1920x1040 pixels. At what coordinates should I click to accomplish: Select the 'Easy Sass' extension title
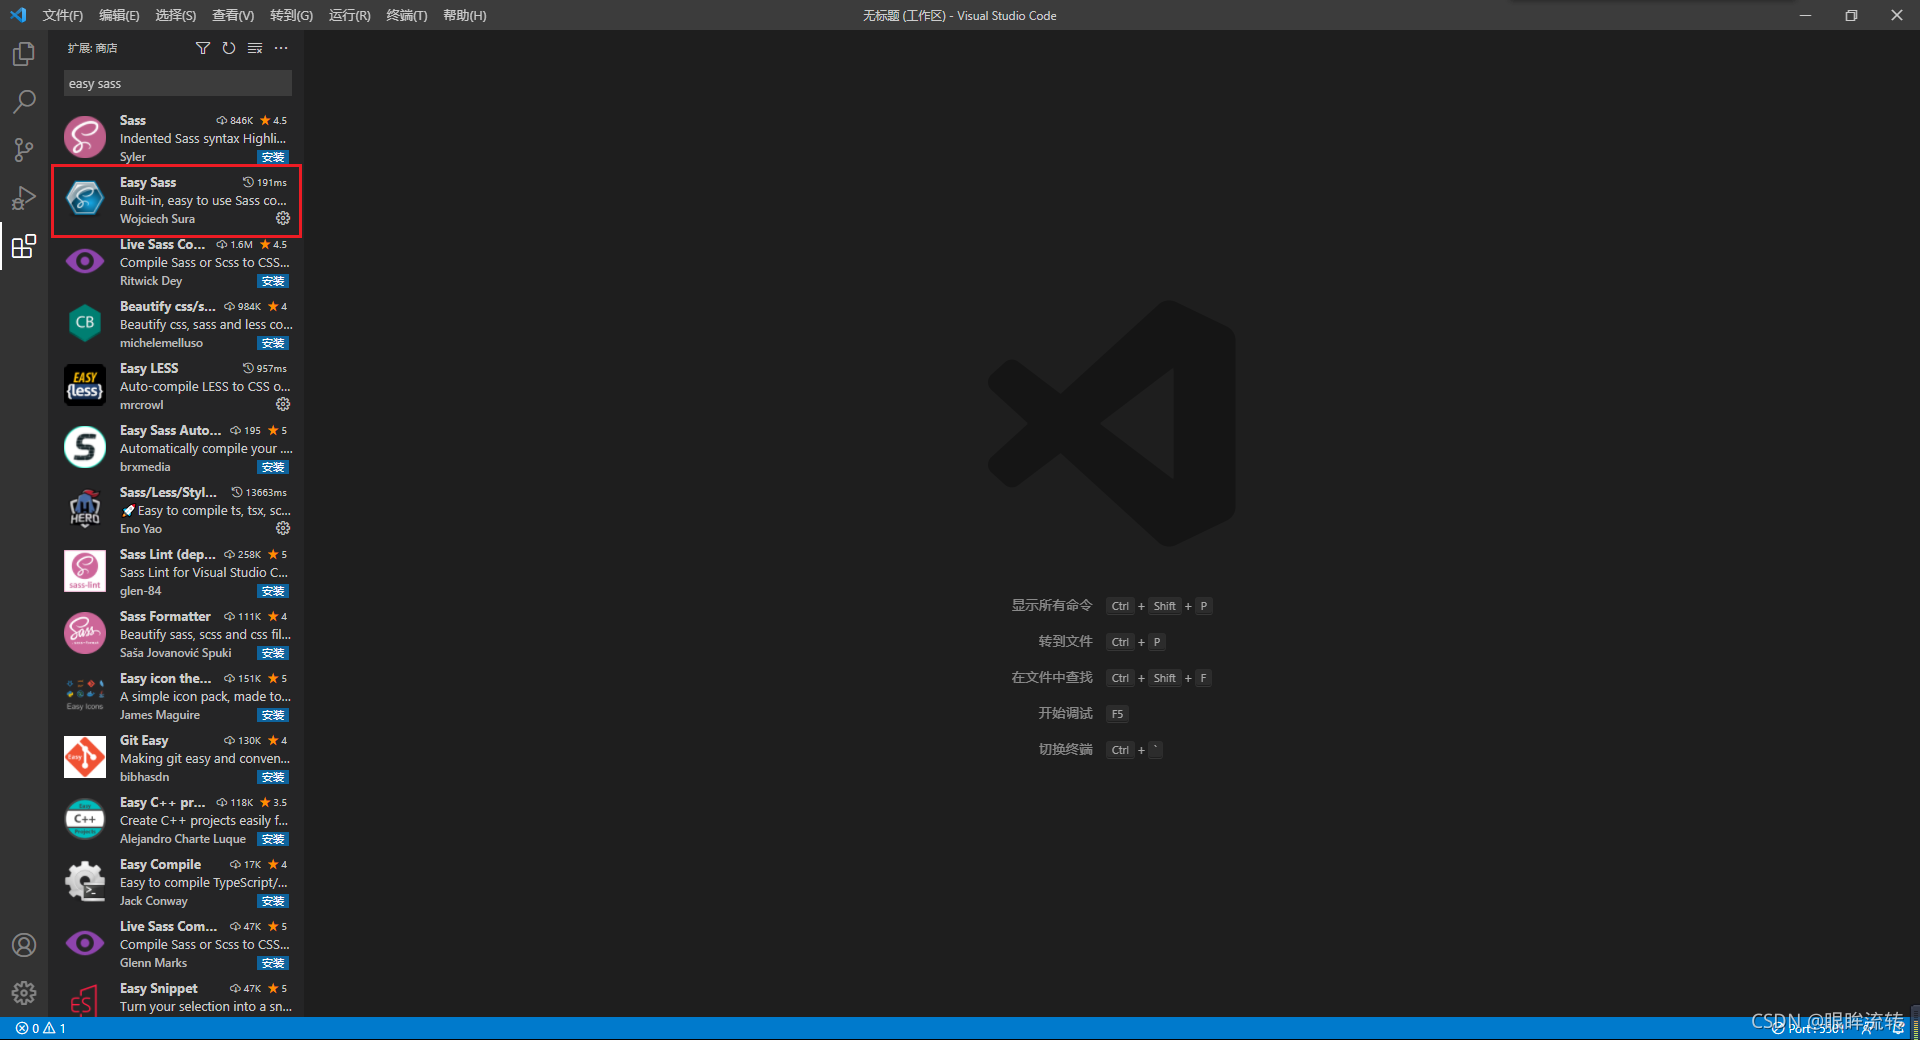pos(148,182)
